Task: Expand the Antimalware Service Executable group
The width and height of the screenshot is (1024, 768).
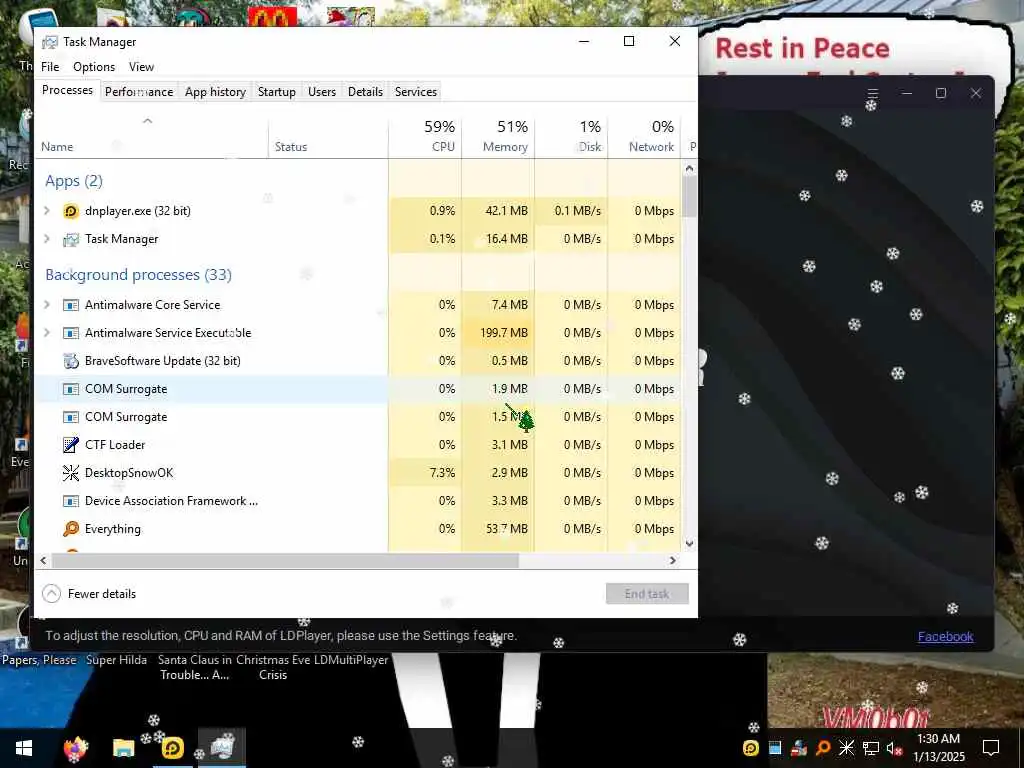Action: click(x=46, y=333)
